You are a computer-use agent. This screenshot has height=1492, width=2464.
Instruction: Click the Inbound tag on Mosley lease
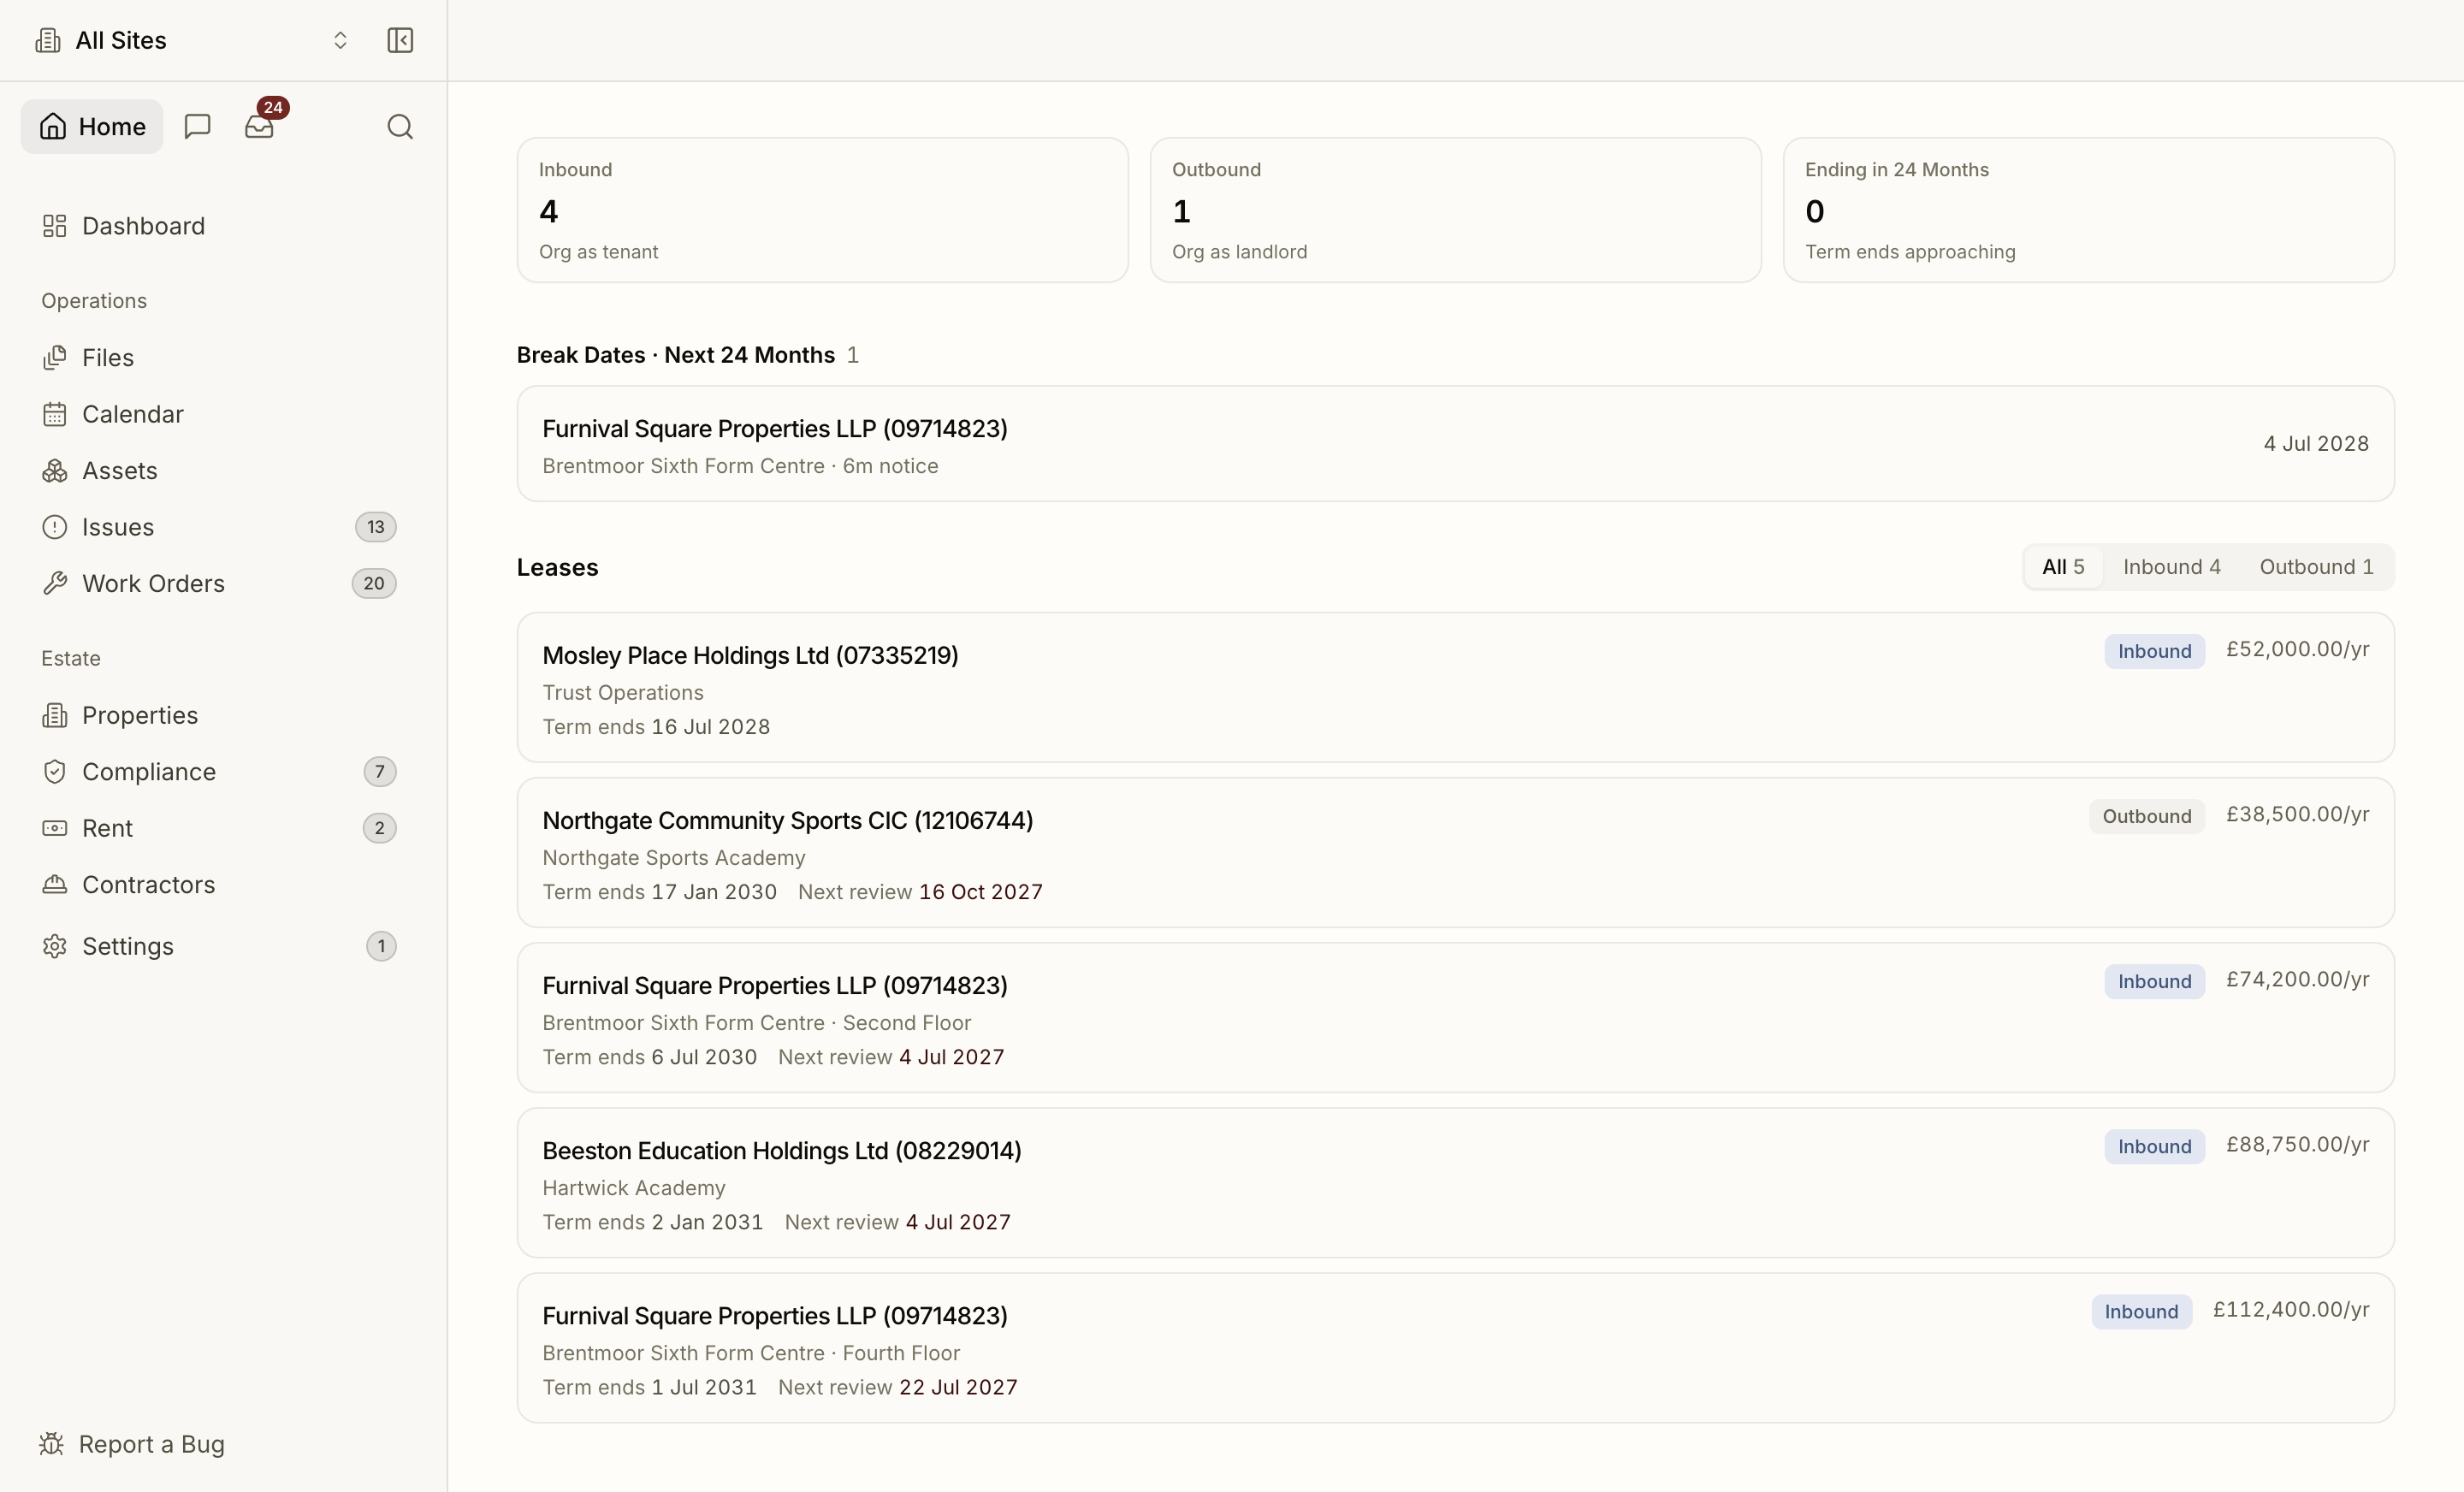pos(2154,652)
